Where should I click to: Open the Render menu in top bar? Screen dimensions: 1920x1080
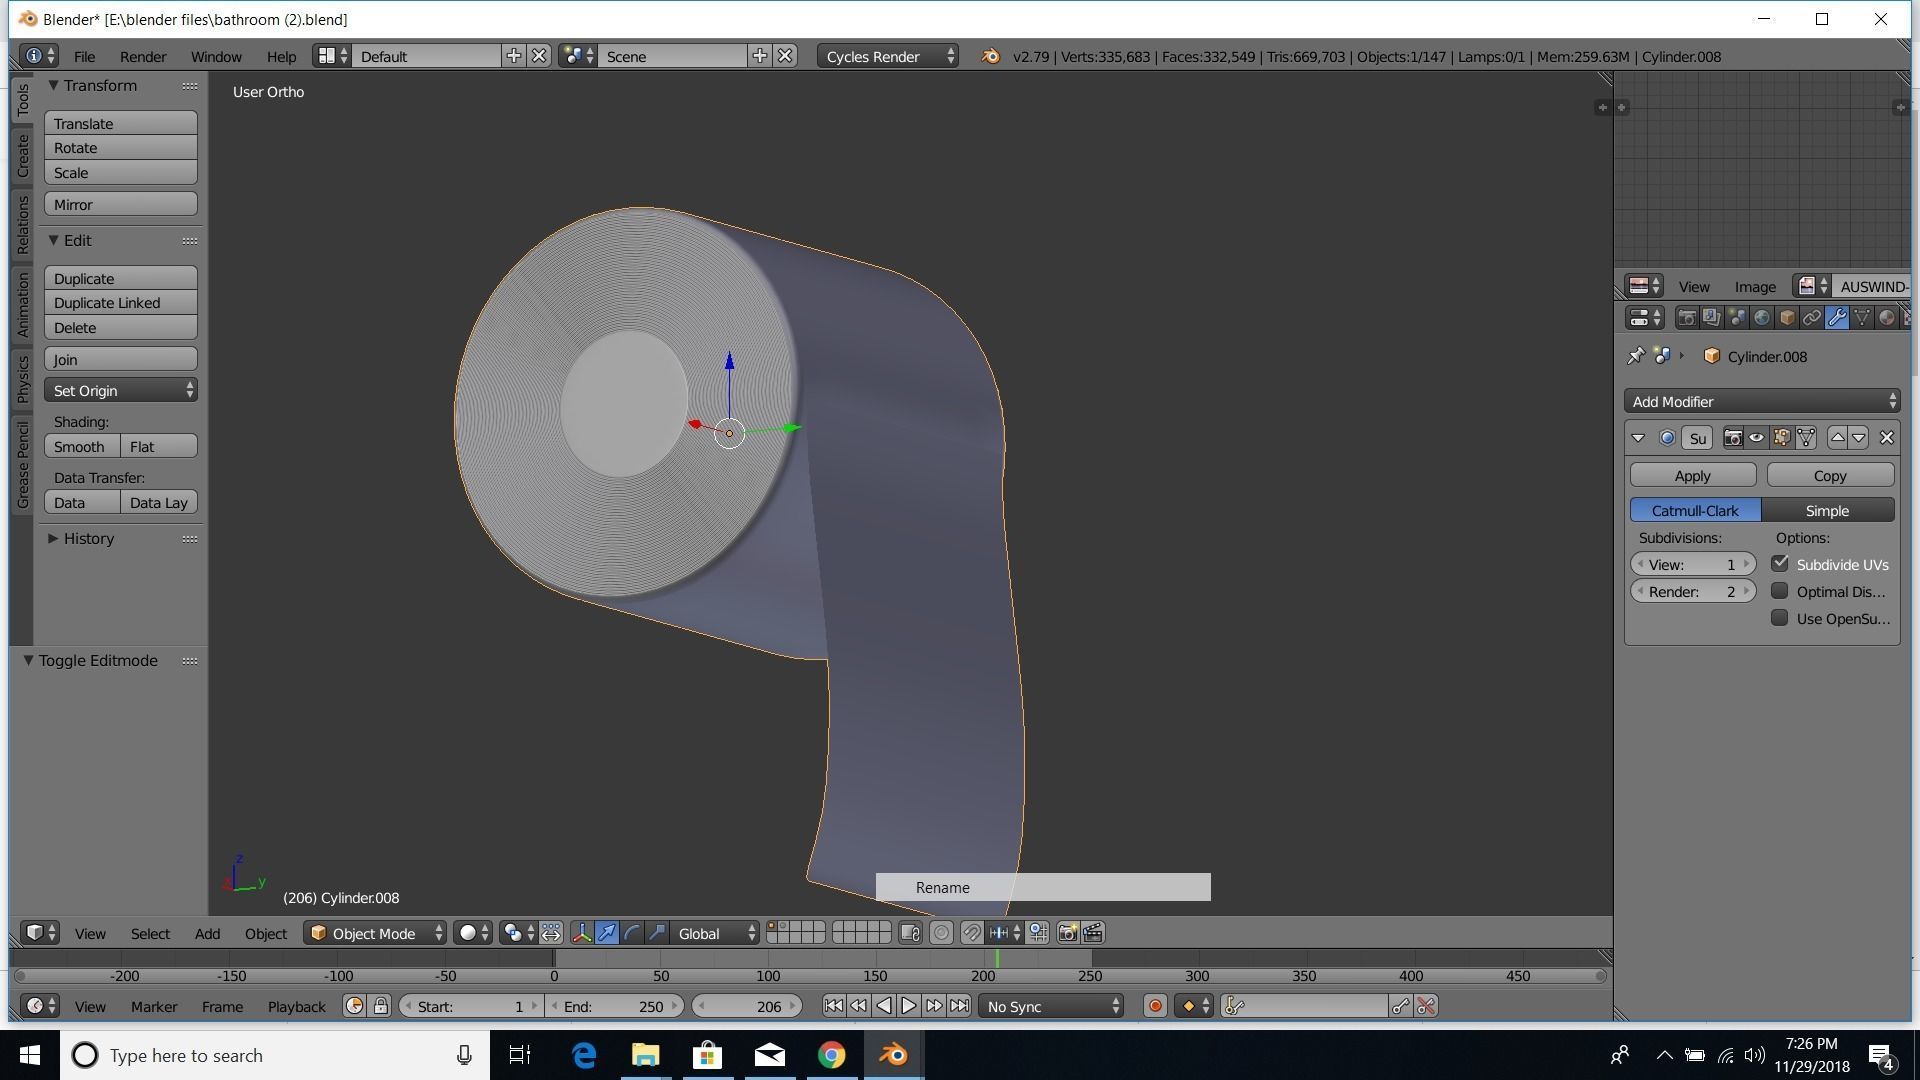coord(143,57)
